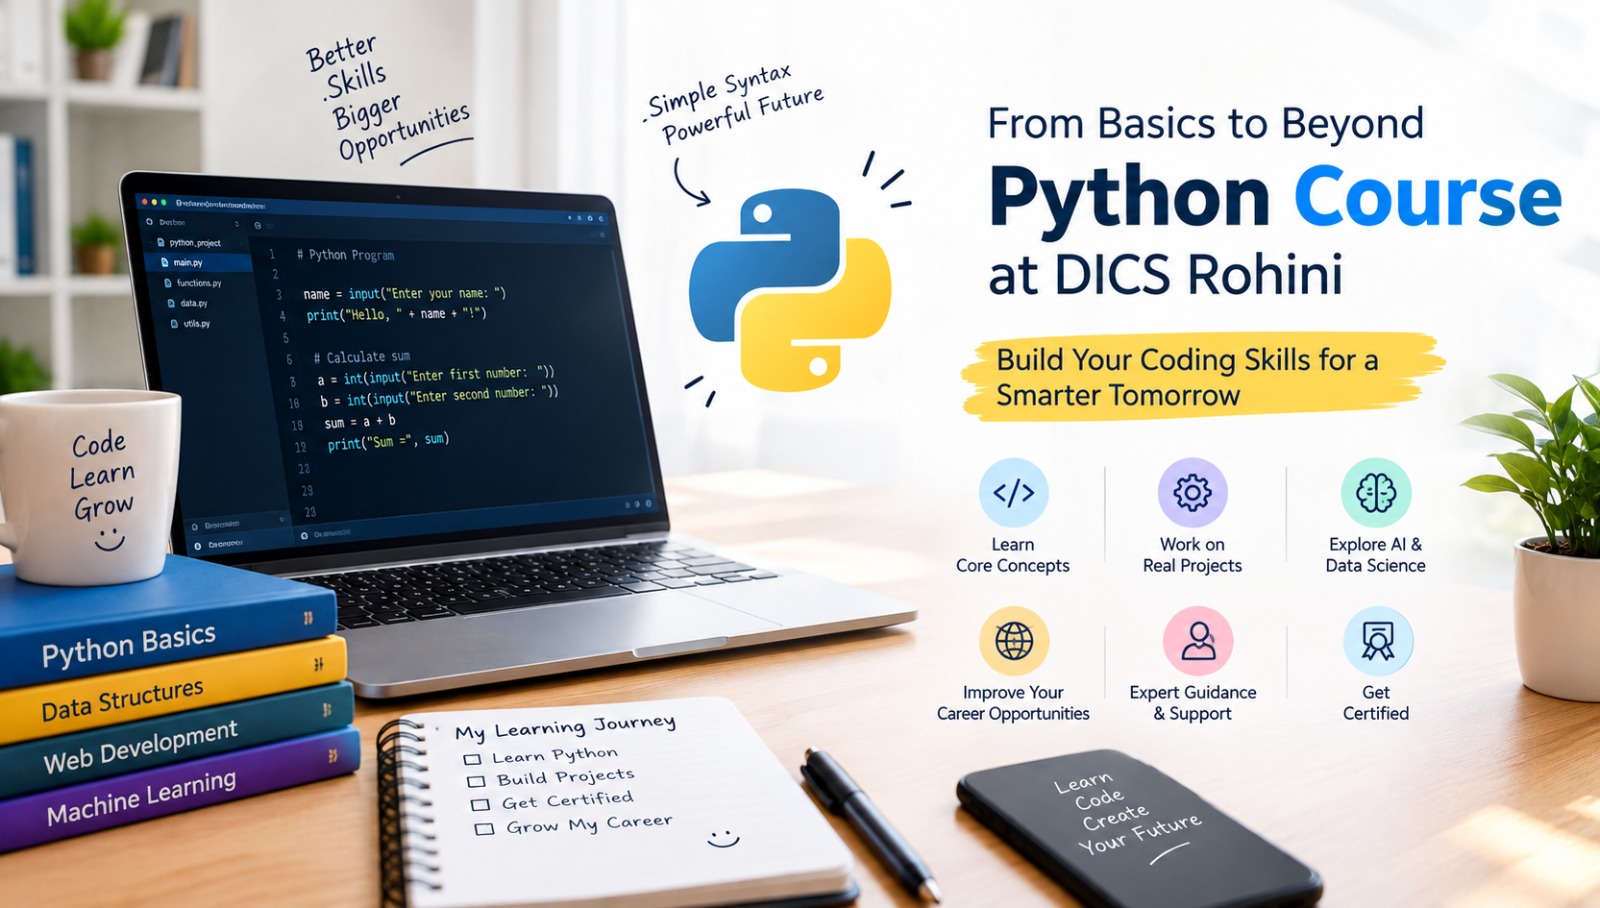Click the 'Simple Syntax Powerful Future' note
Viewport: 1600px width, 908px height.
736,104
